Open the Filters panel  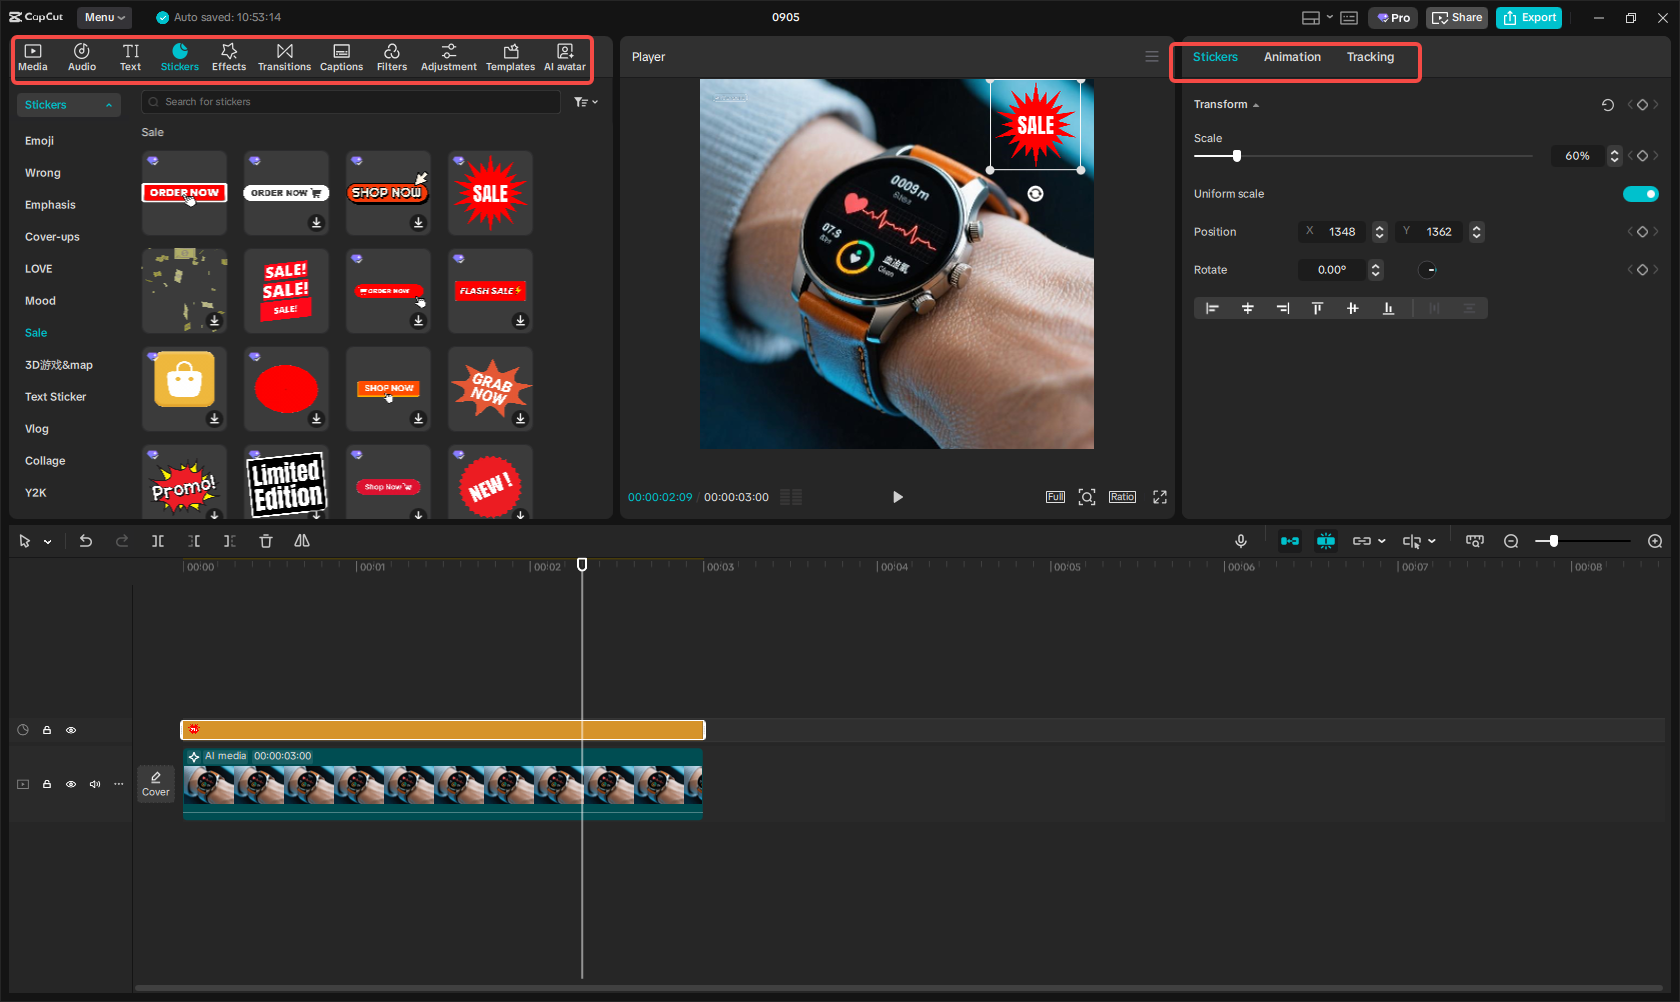[392, 57]
